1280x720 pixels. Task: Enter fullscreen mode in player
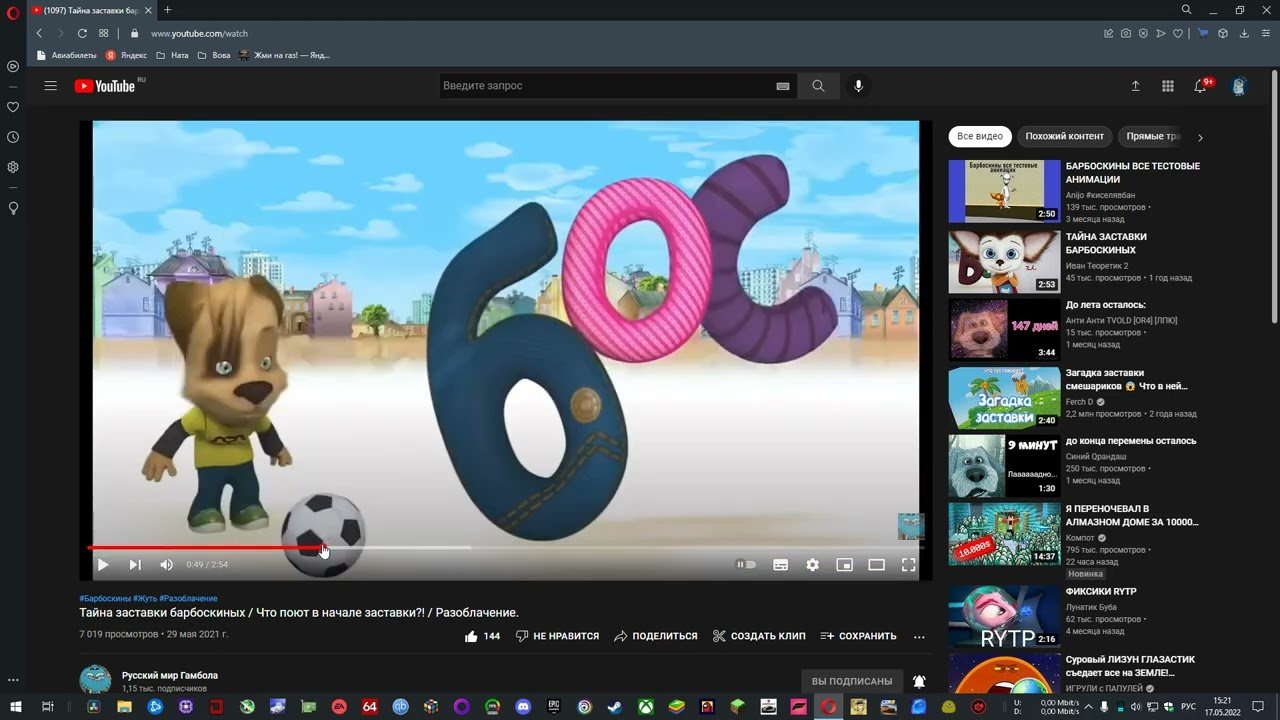[x=908, y=565]
